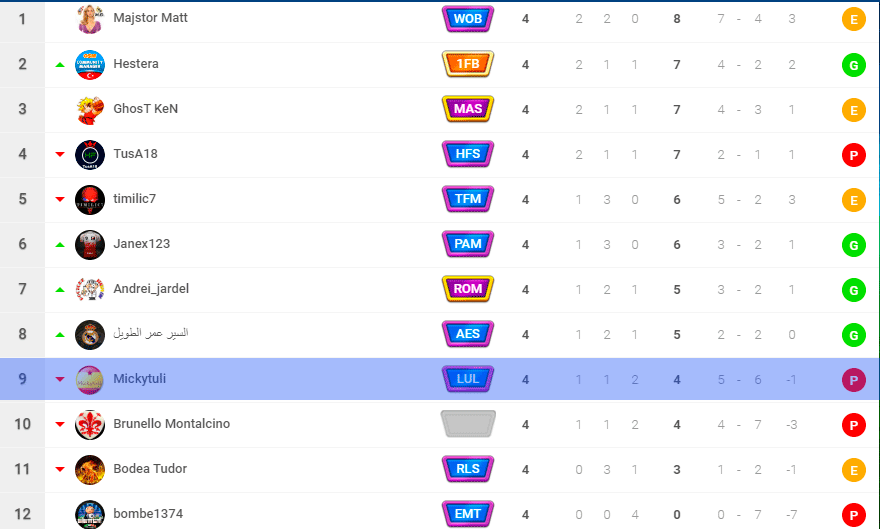
Task: Select the highlighted Mickytuli row name
Action: [140, 379]
